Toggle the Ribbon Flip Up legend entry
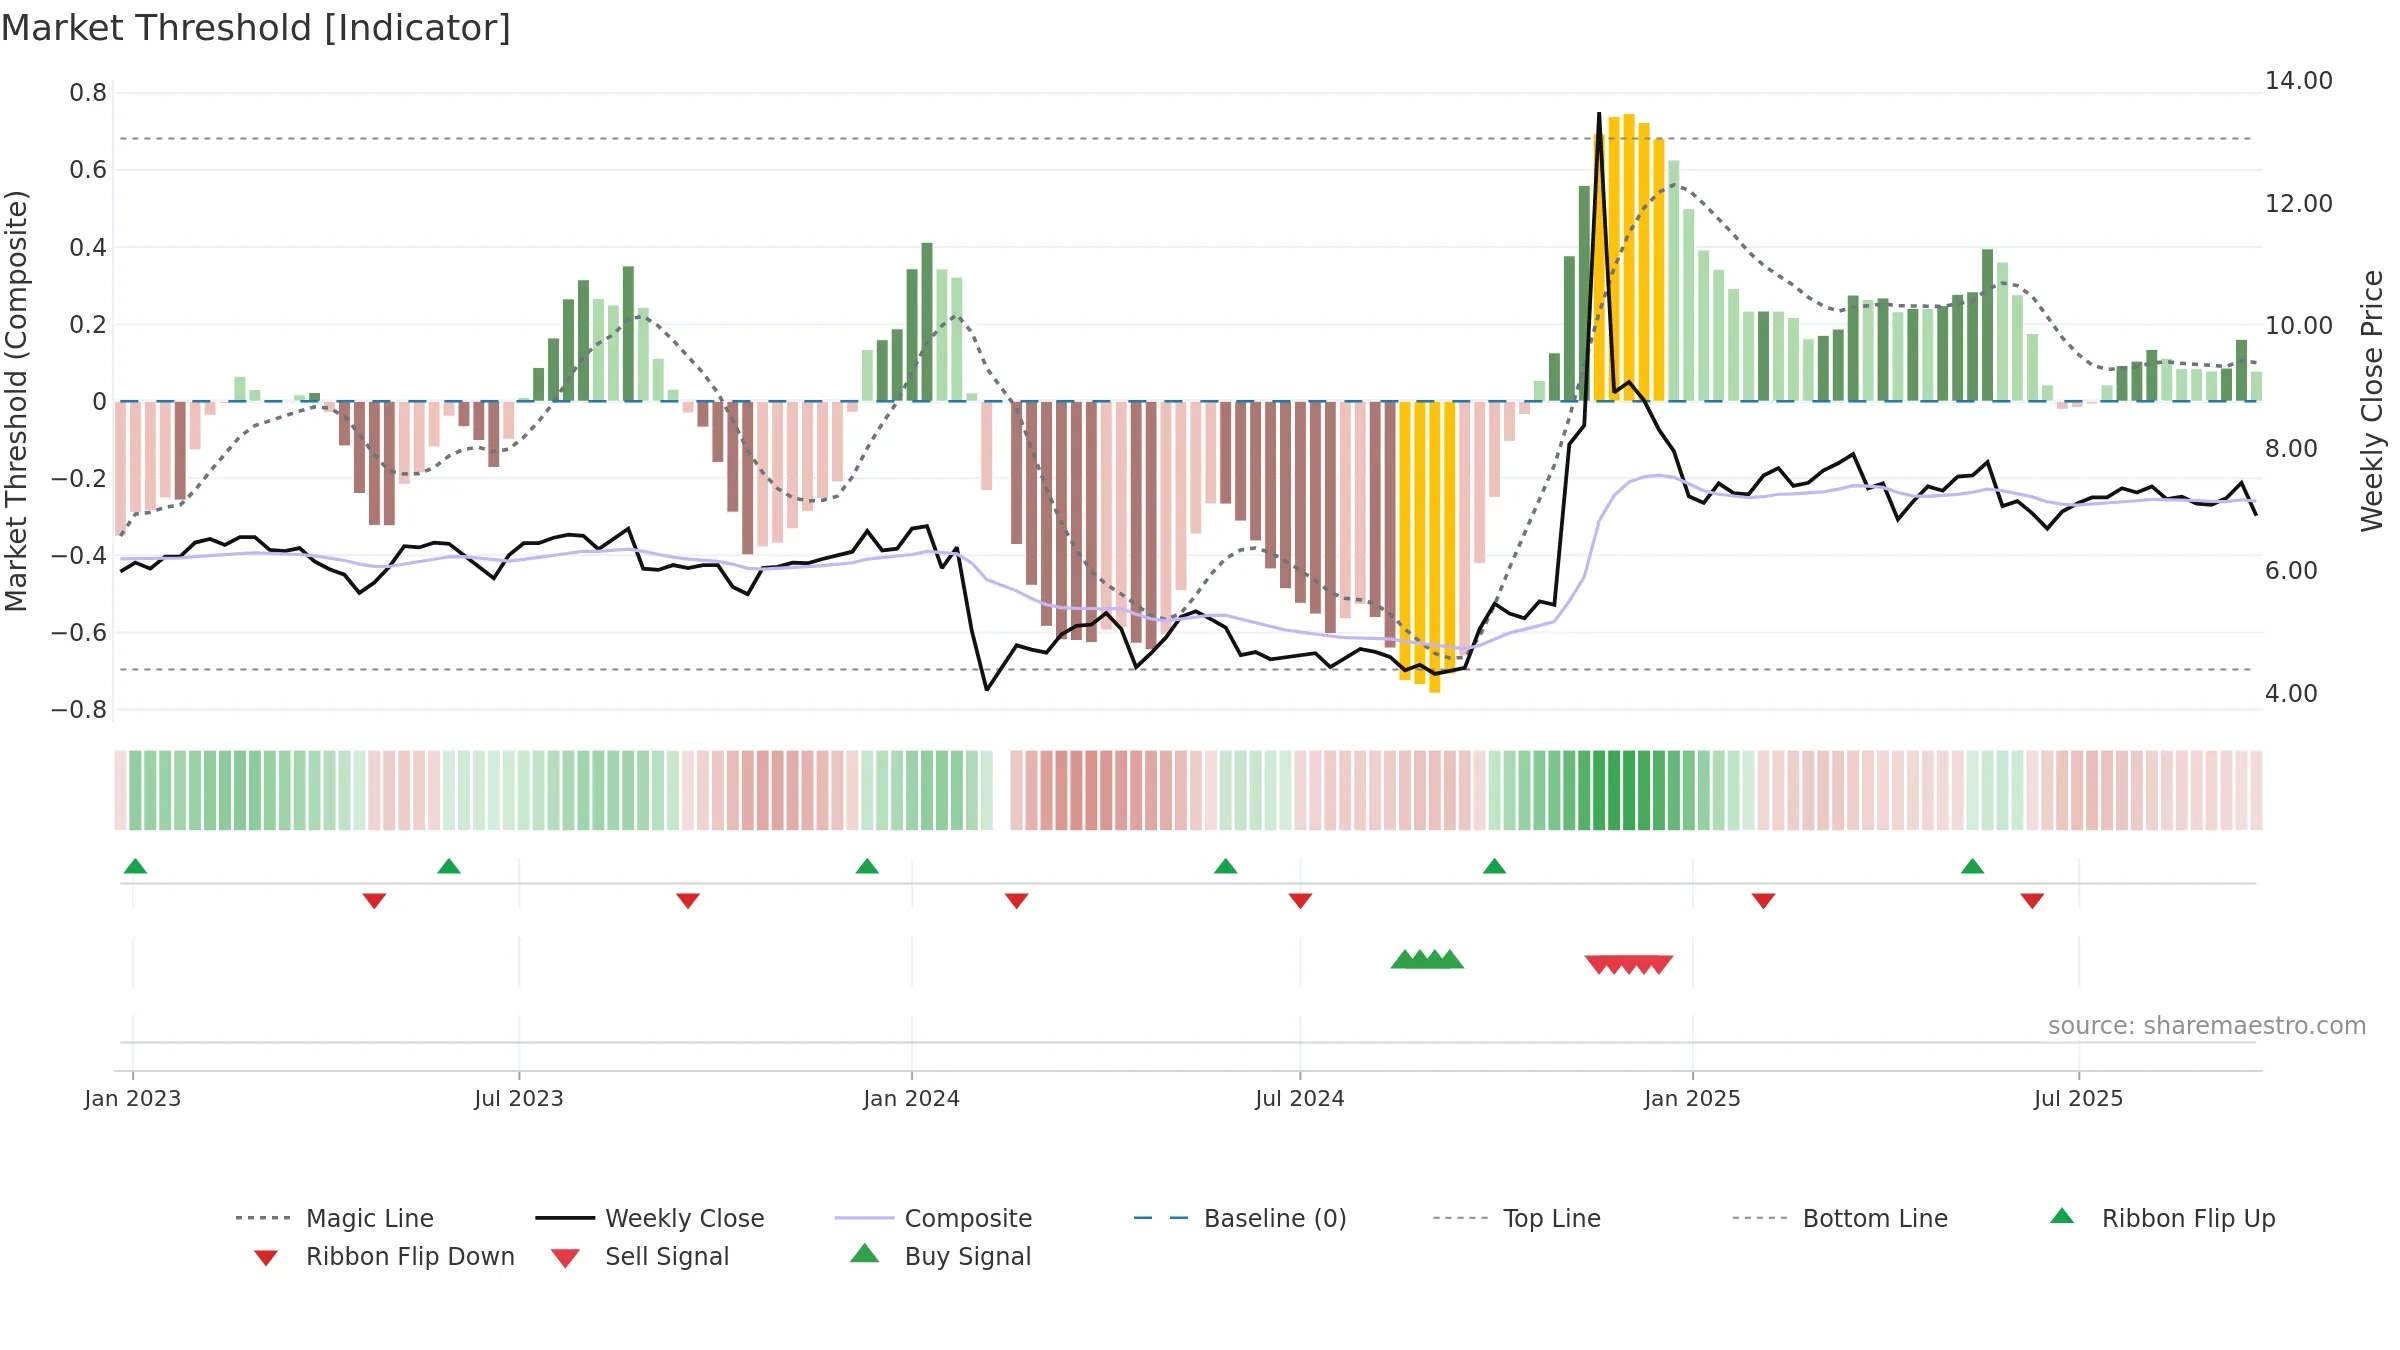Image resolution: width=2400 pixels, height=1350 pixels. click(x=2162, y=1218)
